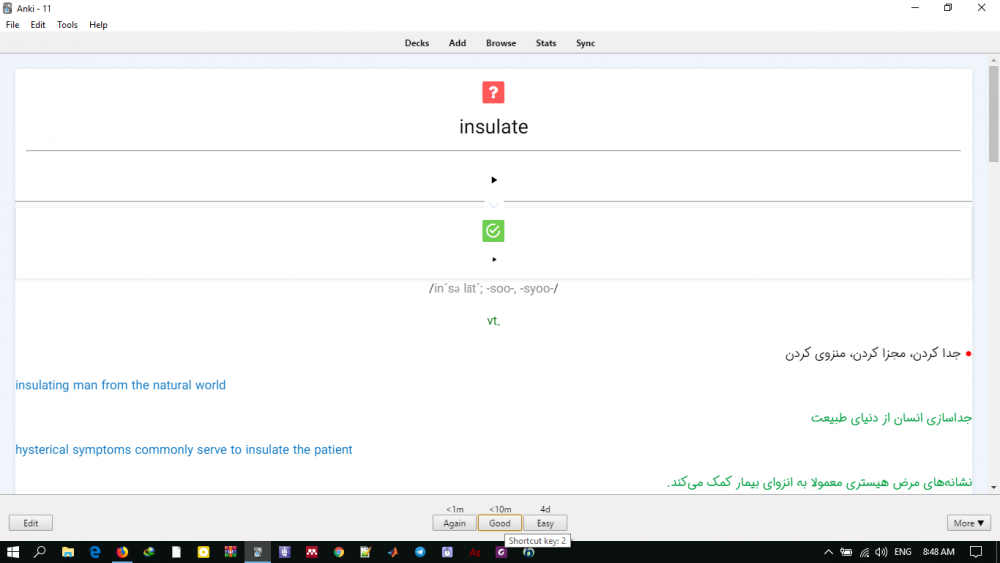Open Telegram from the taskbar
Viewport: 1000px width, 563px height.
(420, 552)
